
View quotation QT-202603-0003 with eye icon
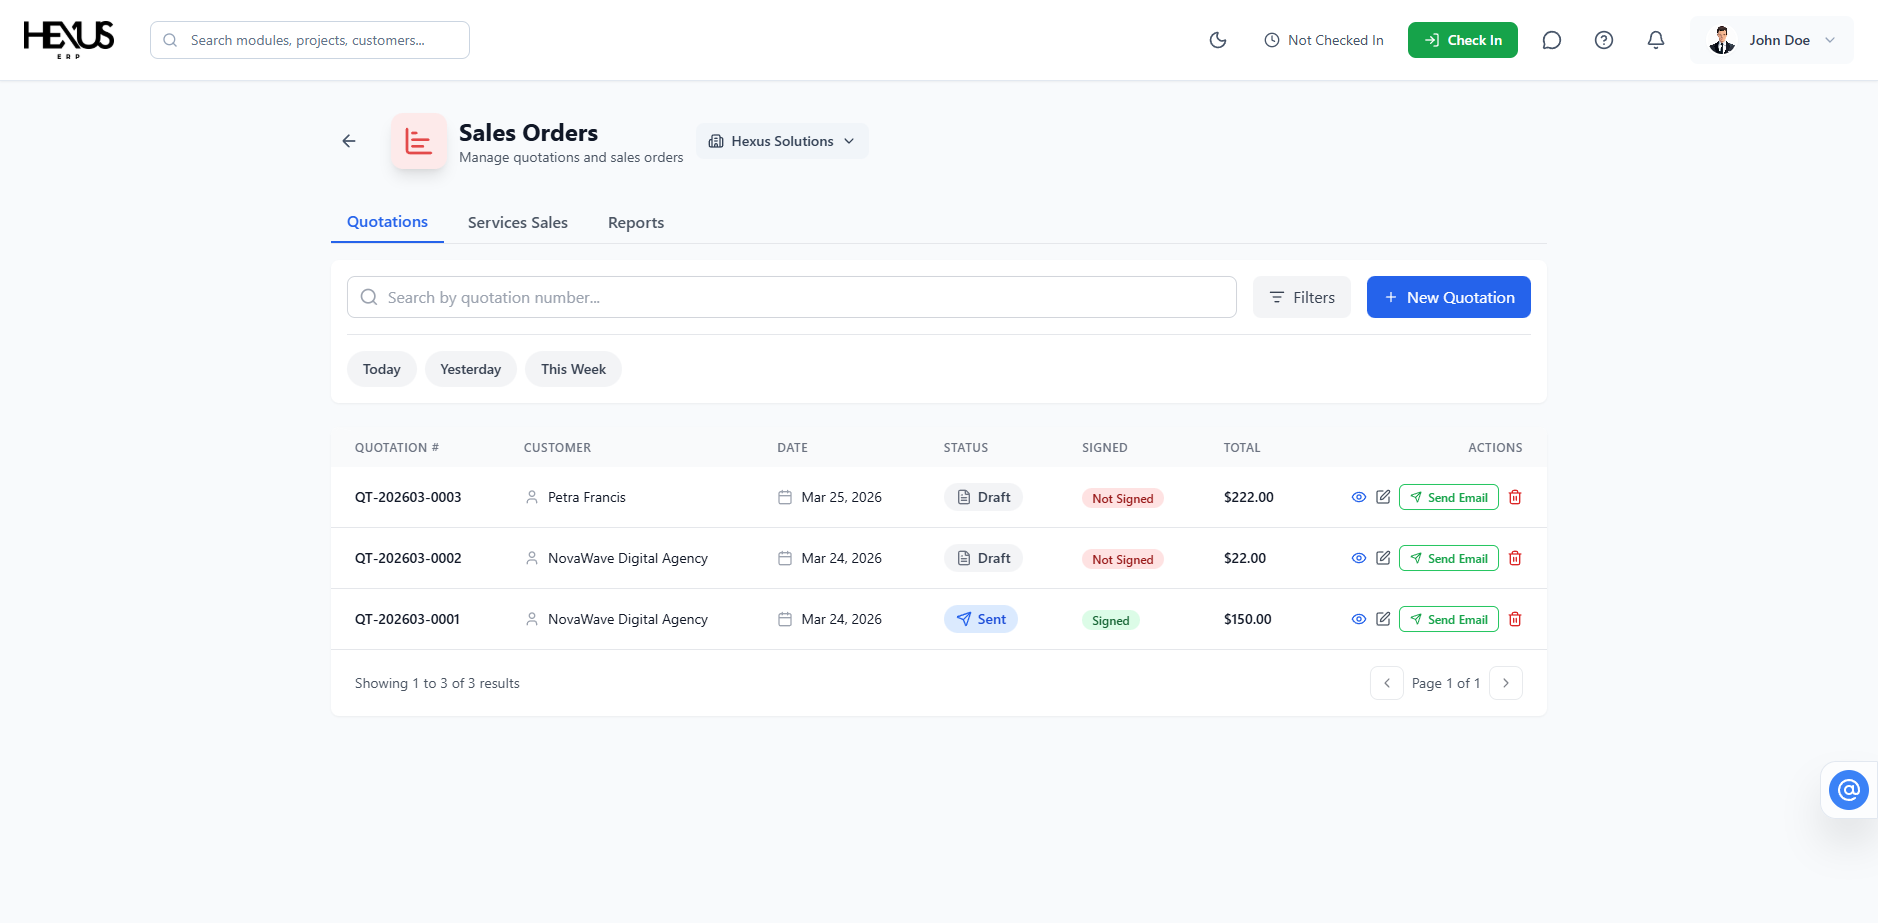(1359, 497)
